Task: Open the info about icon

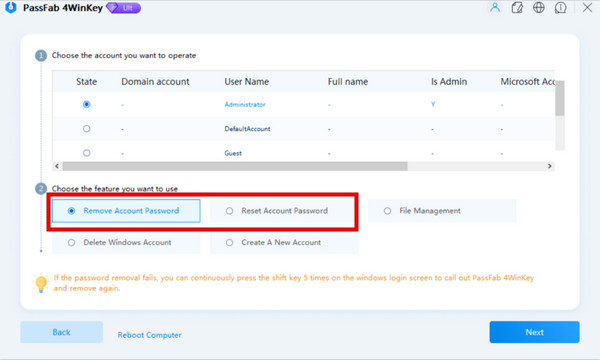Action: (x=561, y=8)
